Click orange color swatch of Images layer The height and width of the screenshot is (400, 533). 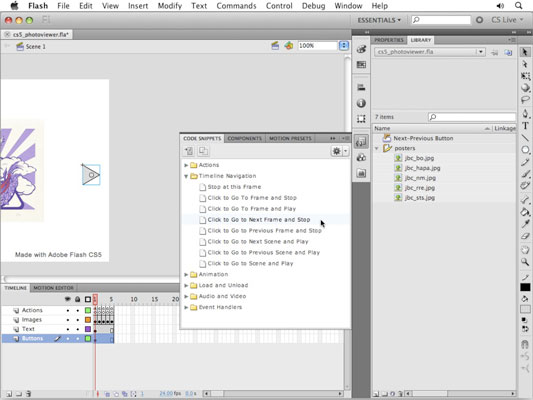click(88, 320)
